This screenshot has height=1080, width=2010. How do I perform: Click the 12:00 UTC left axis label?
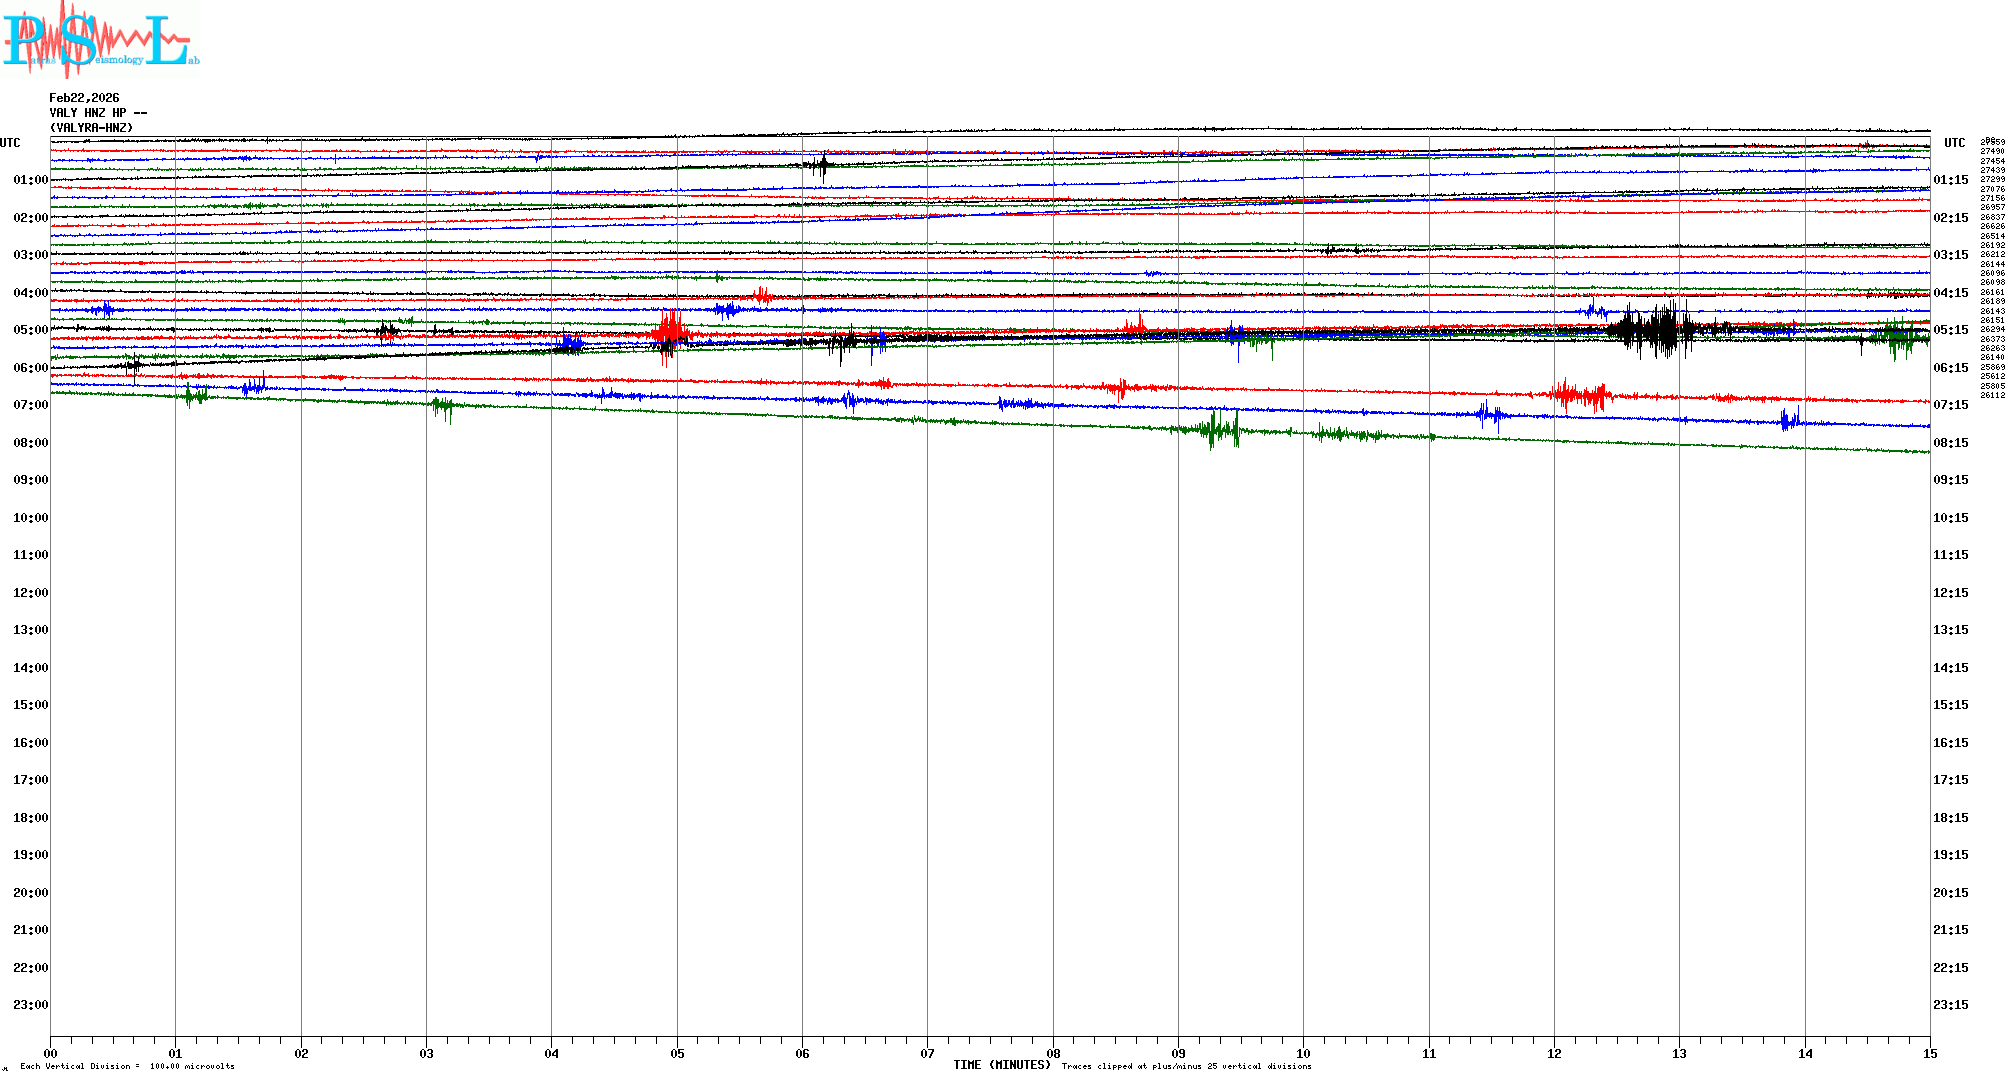[30, 593]
